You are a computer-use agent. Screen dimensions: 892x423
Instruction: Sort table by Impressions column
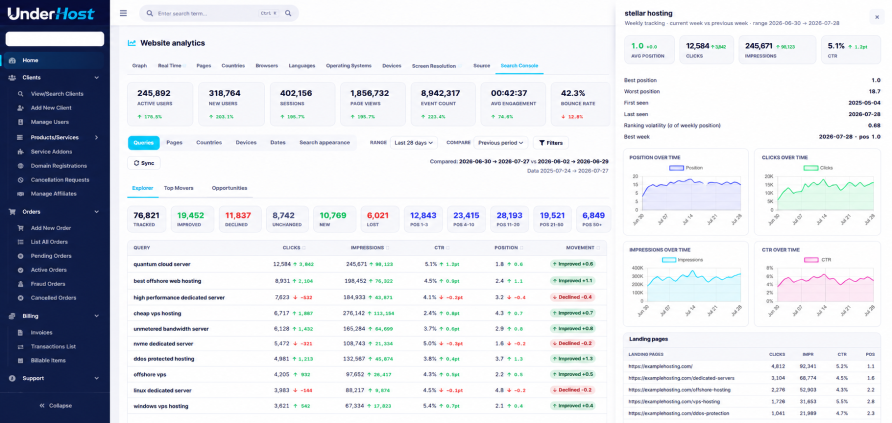(369, 247)
